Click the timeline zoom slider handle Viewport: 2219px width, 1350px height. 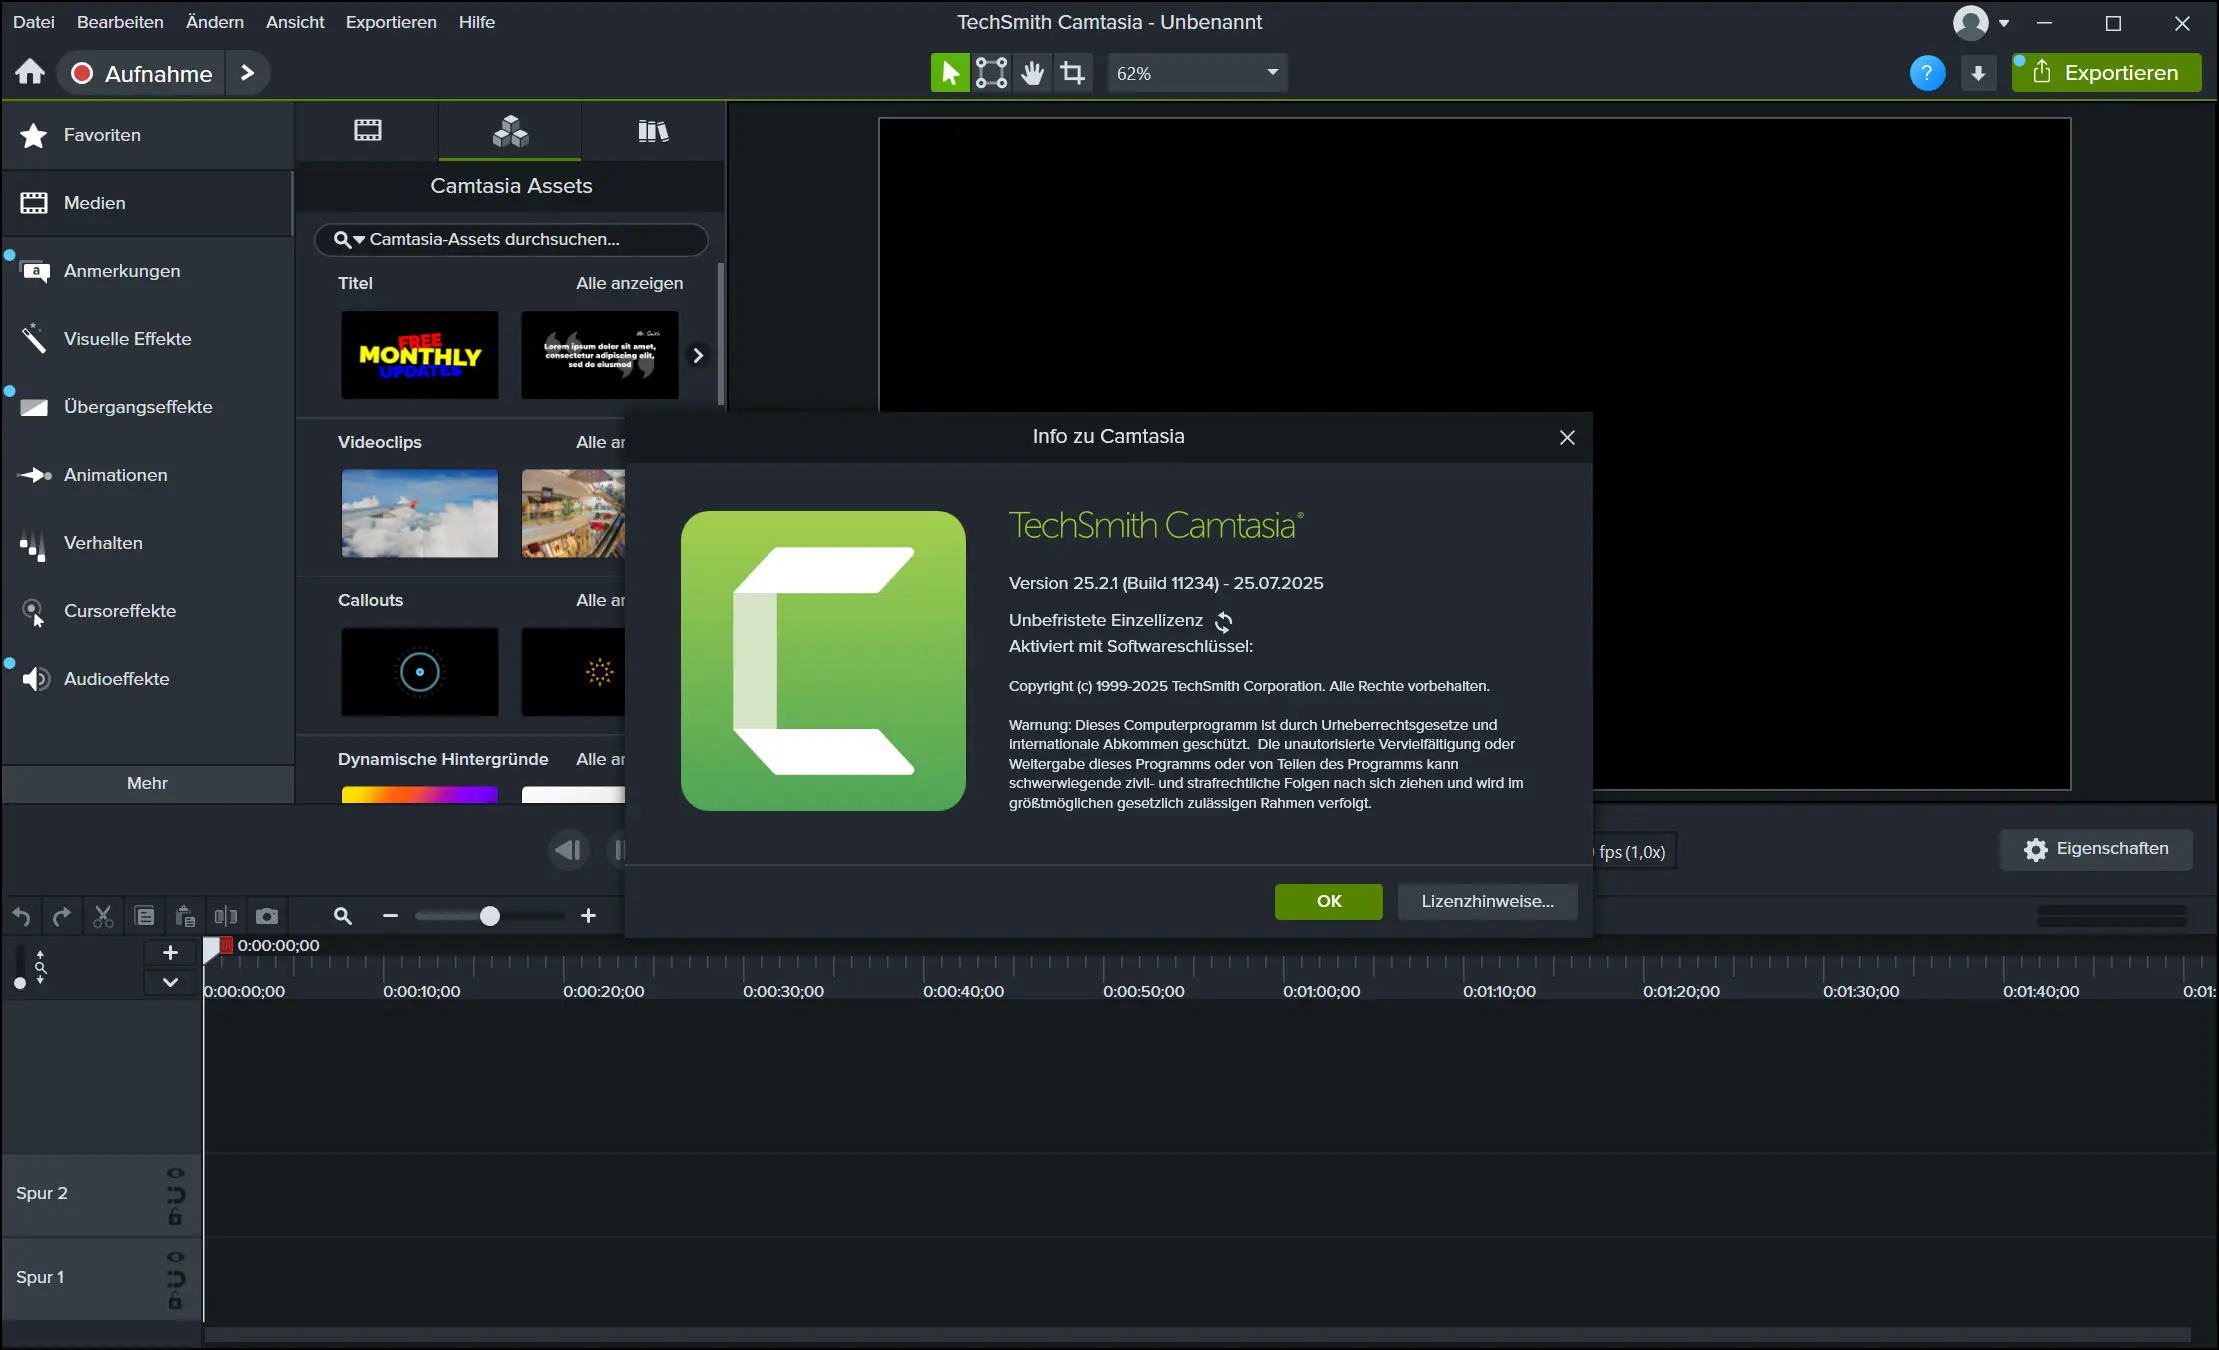(x=489, y=916)
